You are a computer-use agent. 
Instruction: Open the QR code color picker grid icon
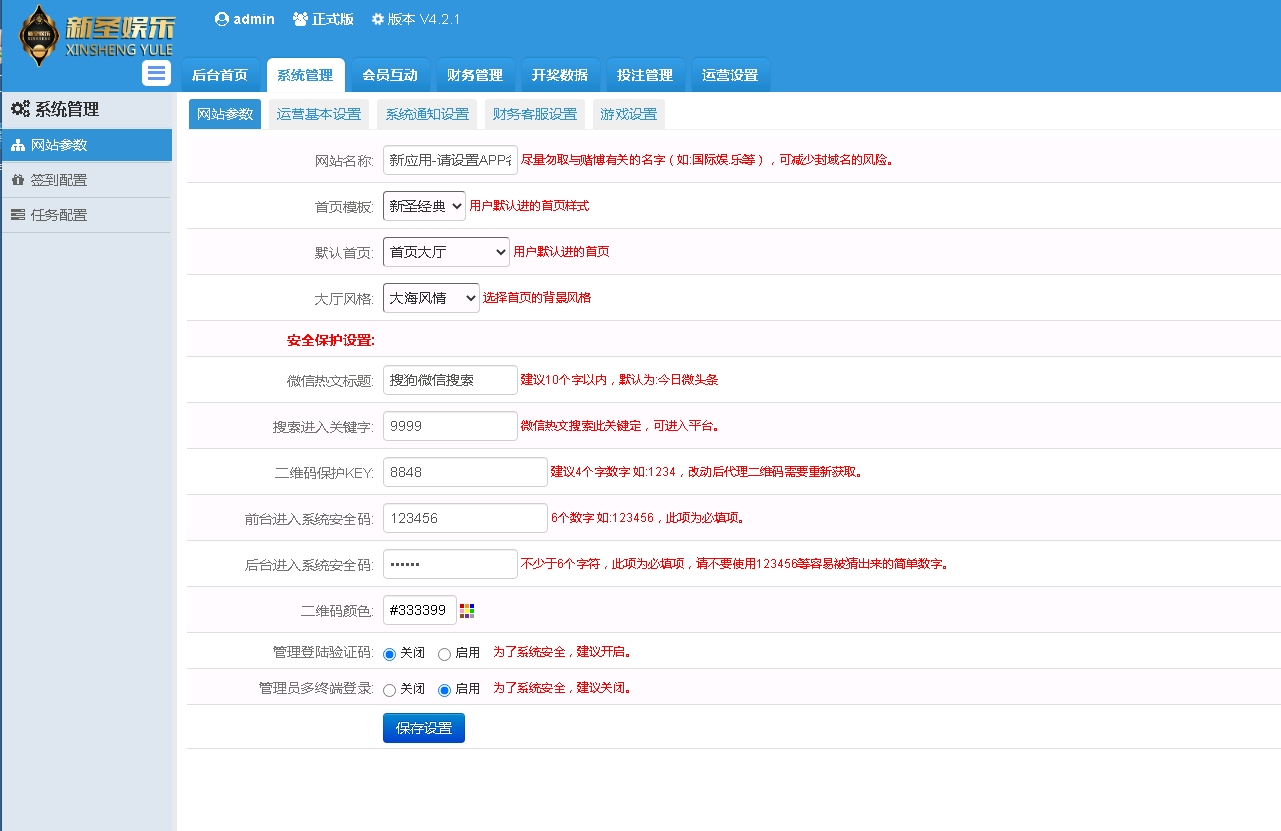pos(467,610)
